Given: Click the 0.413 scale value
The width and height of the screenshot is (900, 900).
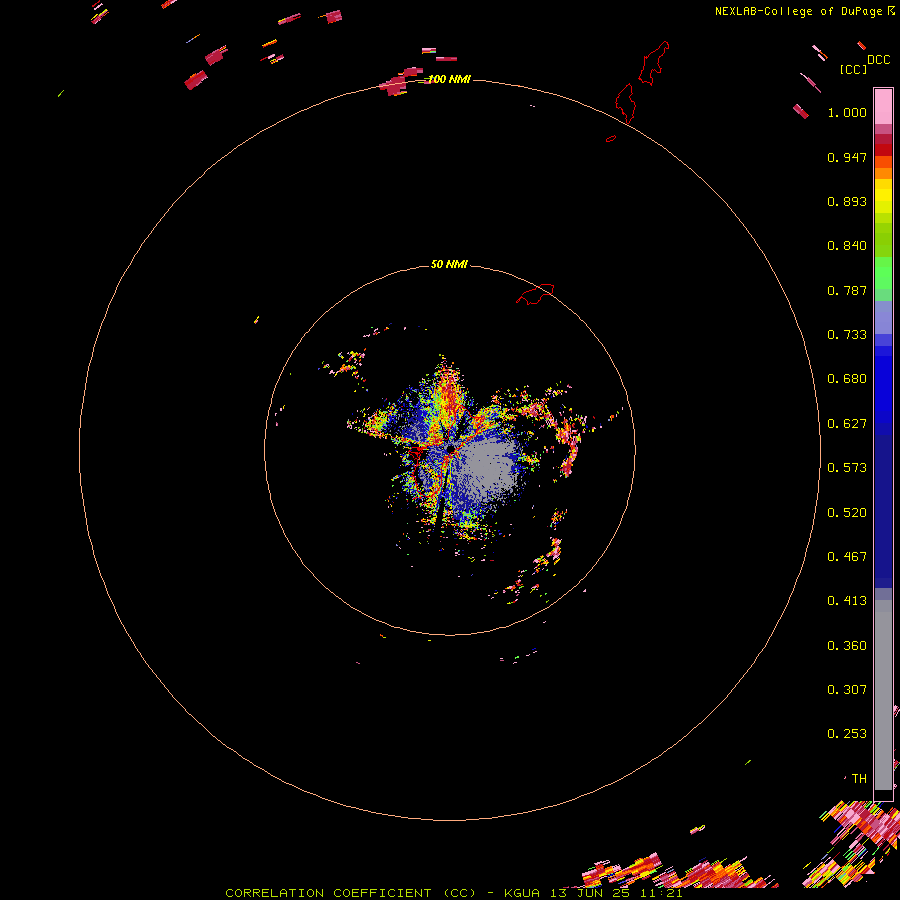Looking at the screenshot, I should tap(847, 601).
